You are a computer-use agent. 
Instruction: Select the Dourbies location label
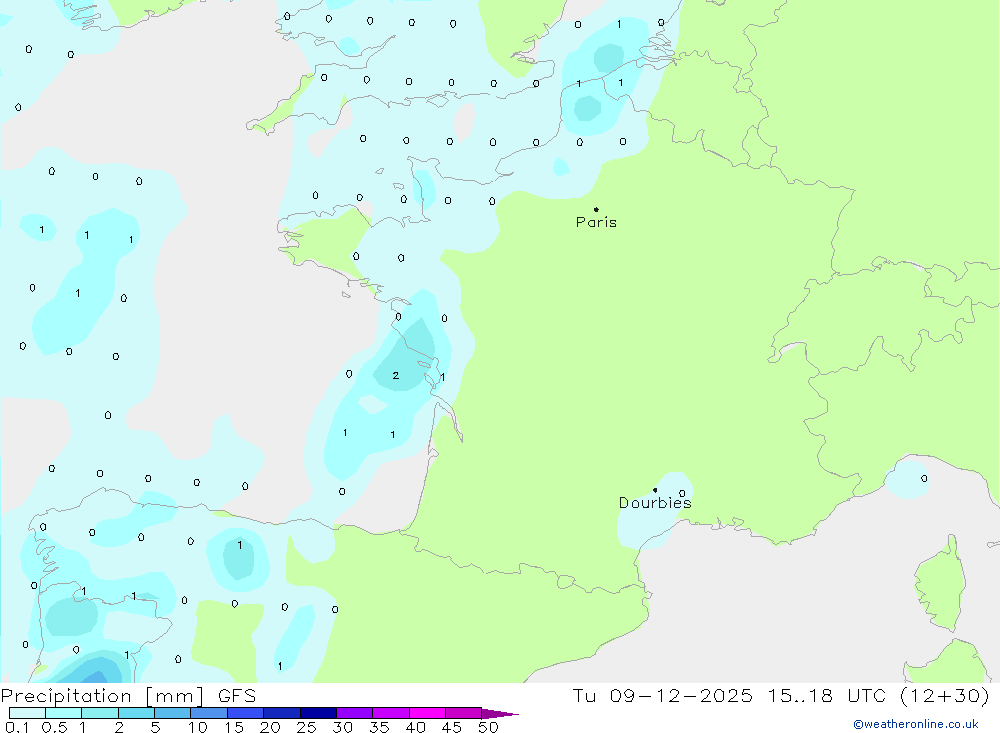655,503
